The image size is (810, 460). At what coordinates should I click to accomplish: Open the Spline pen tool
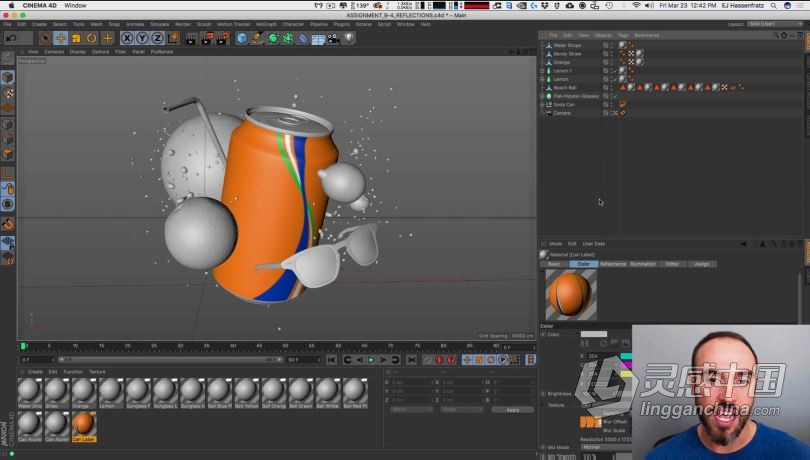(257, 38)
